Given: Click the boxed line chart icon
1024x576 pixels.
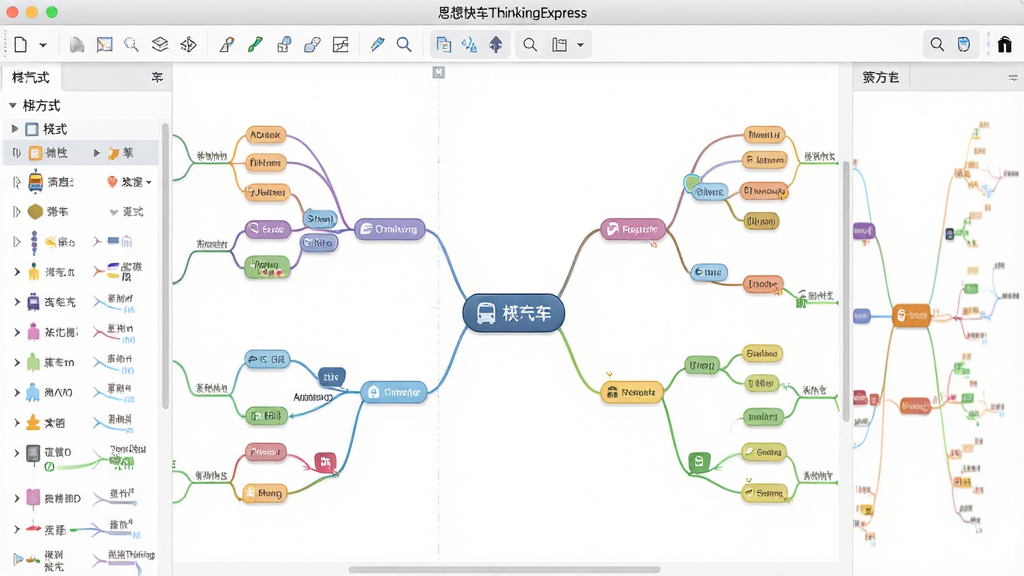Looking at the screenshot, I should (340, 44).
